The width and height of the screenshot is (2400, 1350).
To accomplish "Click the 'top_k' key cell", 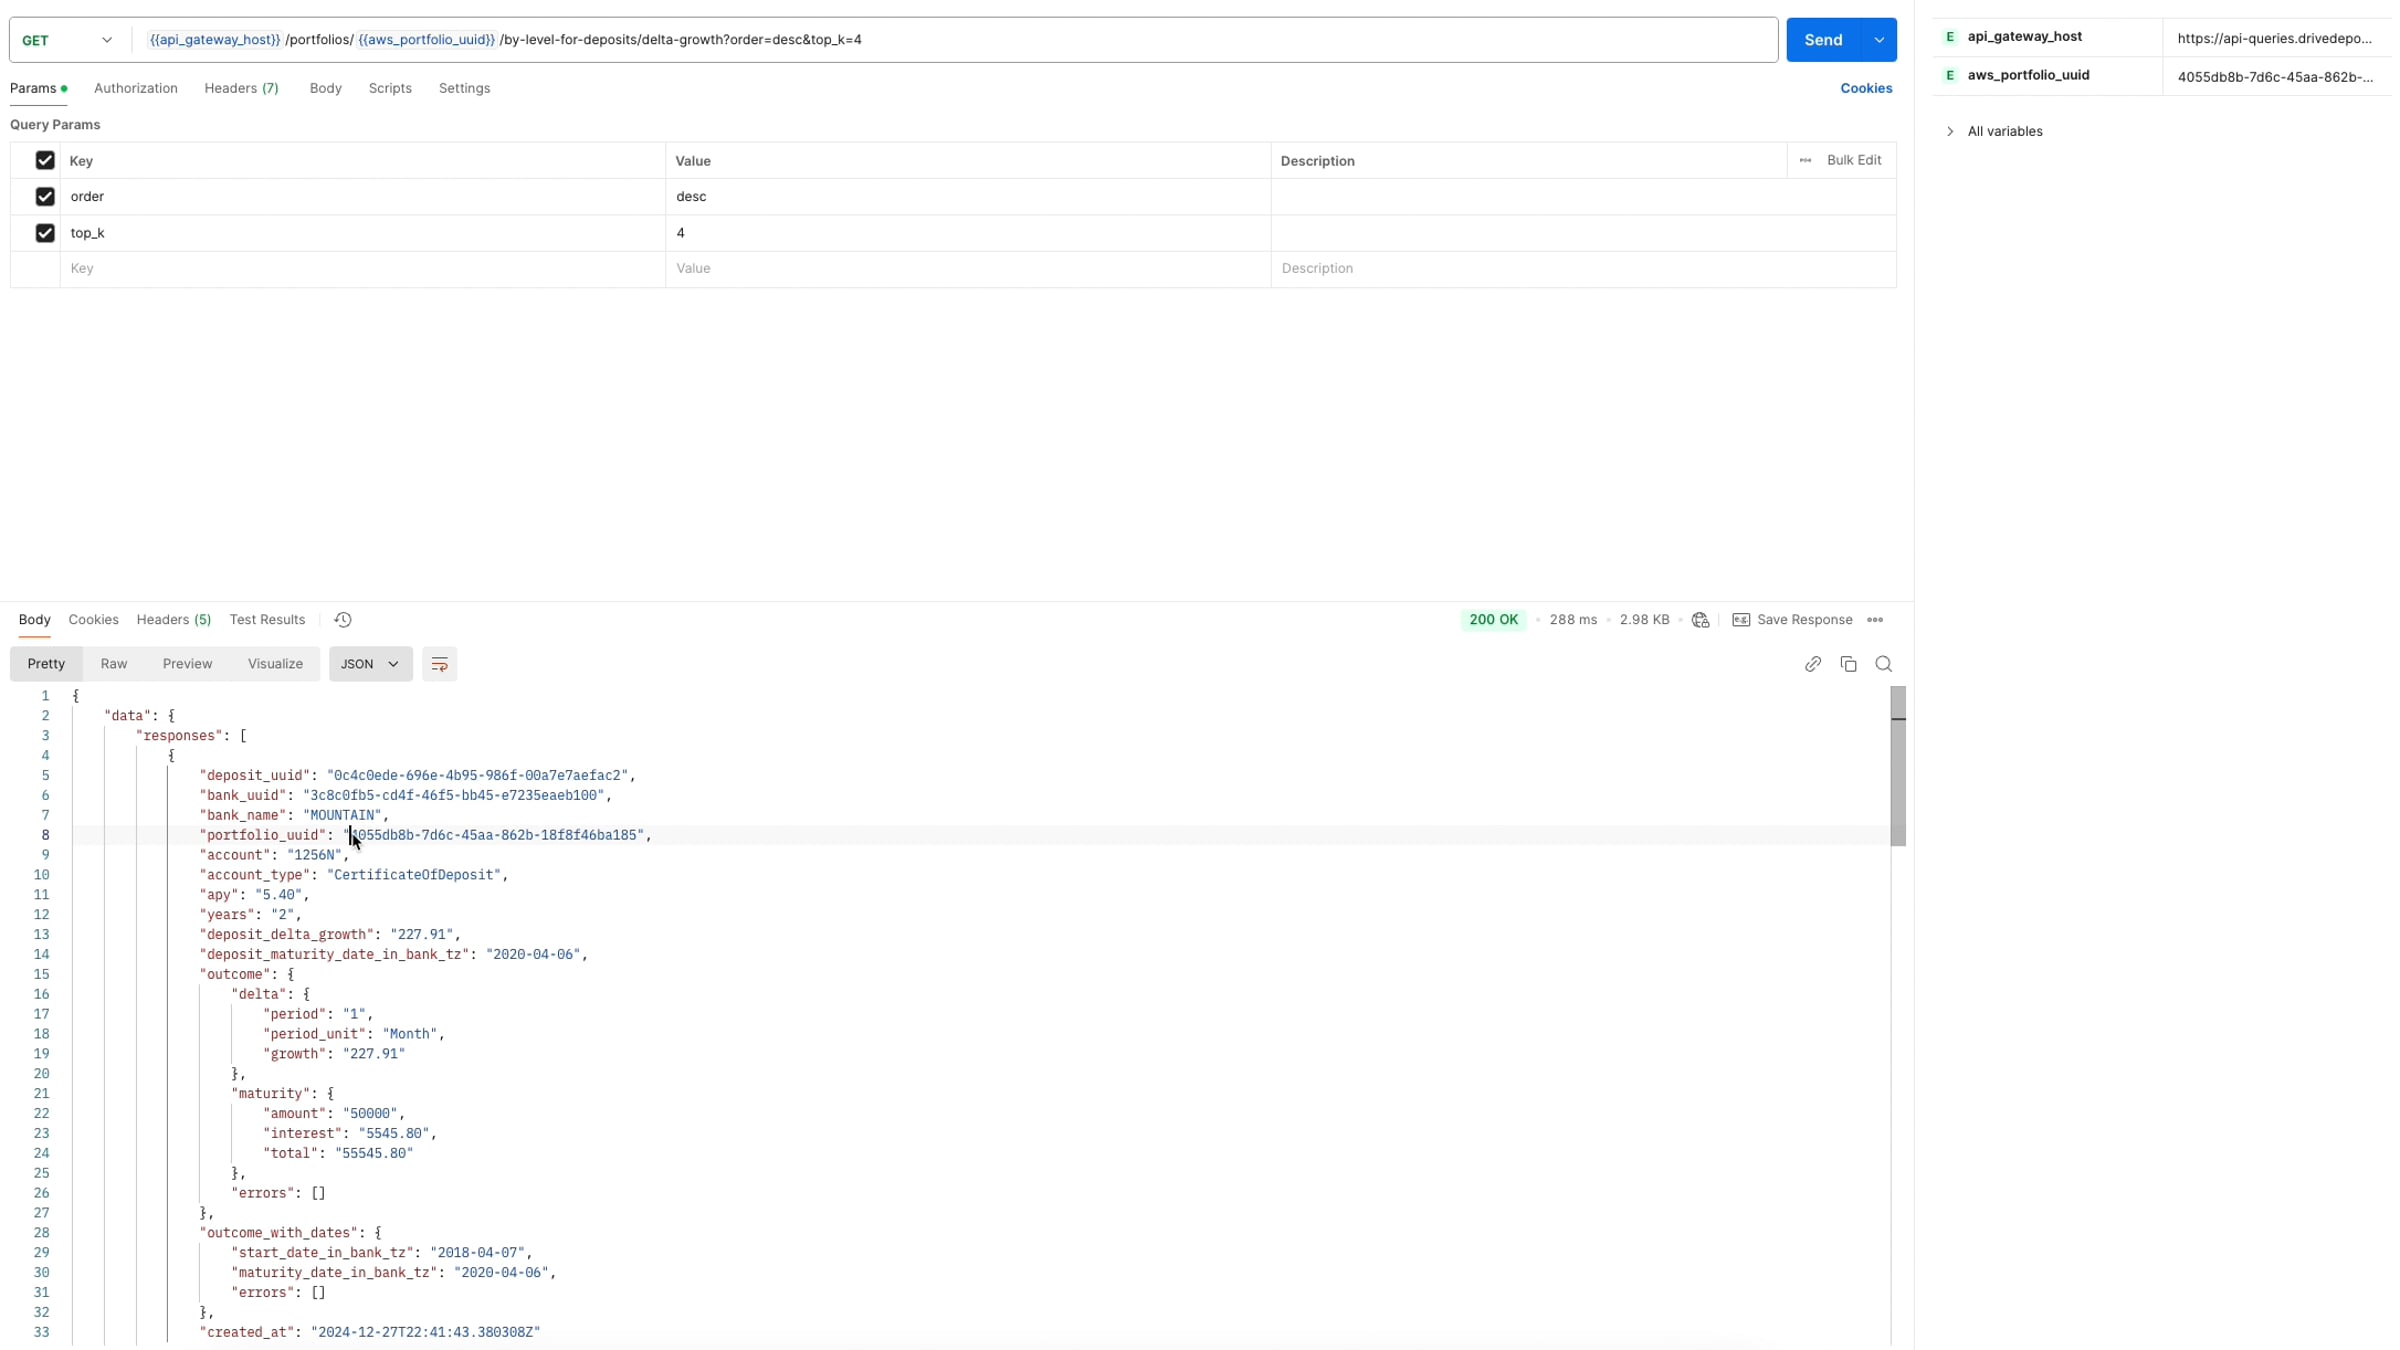I will tap(363, 233).
